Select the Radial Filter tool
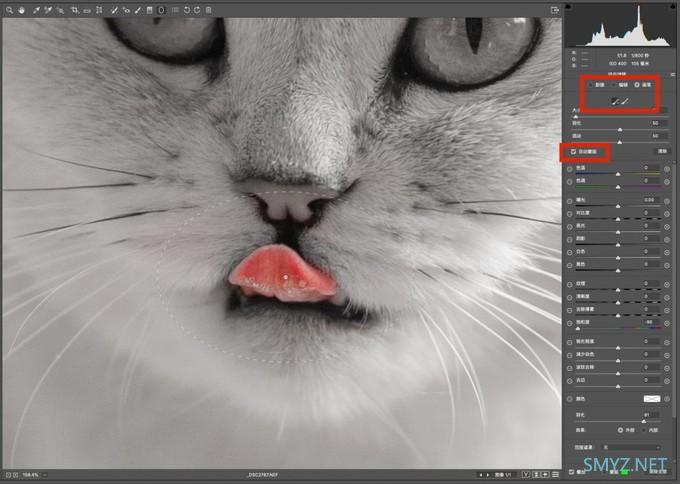This screenshot has height=484, width=680. [161, 10]
